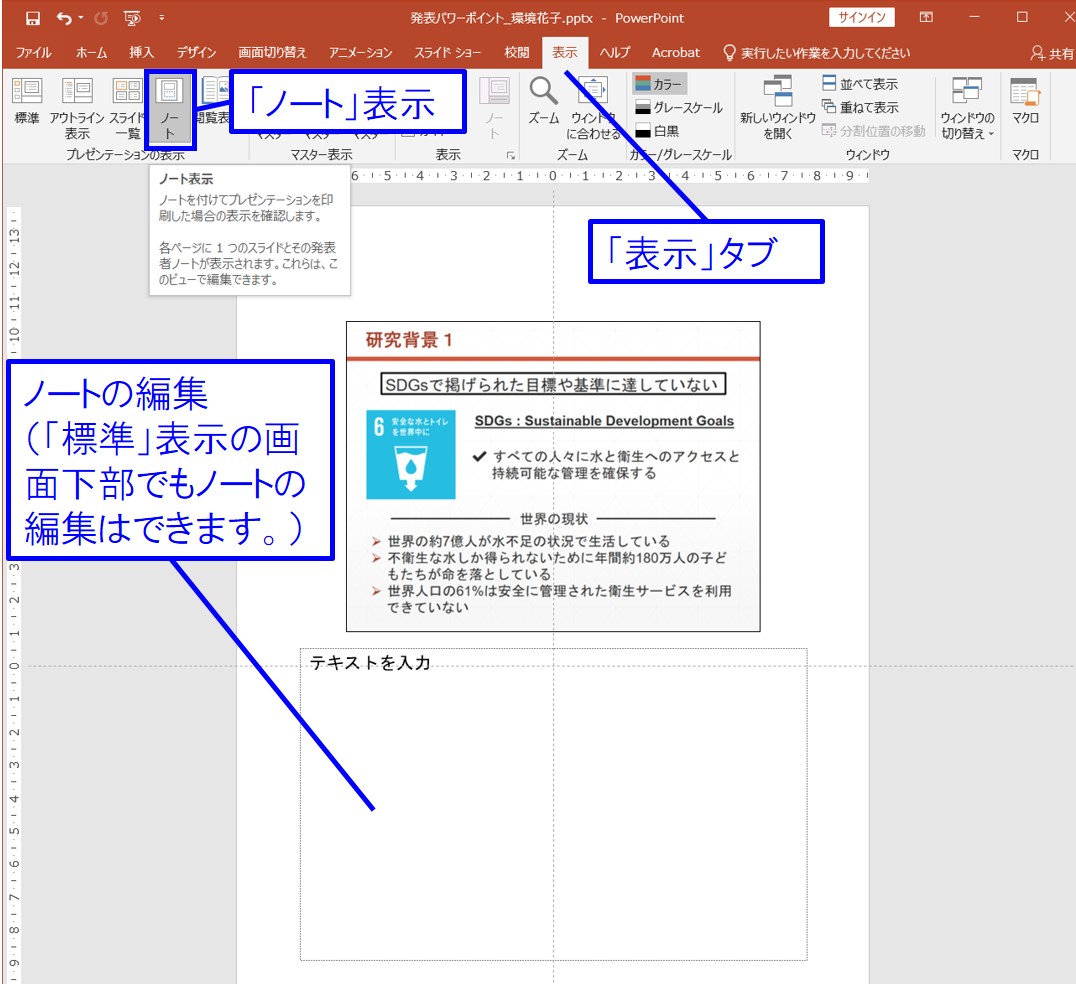Open the アニメーション ribbon tab
Screen dimensions: 1076x984
coord(360,53)
